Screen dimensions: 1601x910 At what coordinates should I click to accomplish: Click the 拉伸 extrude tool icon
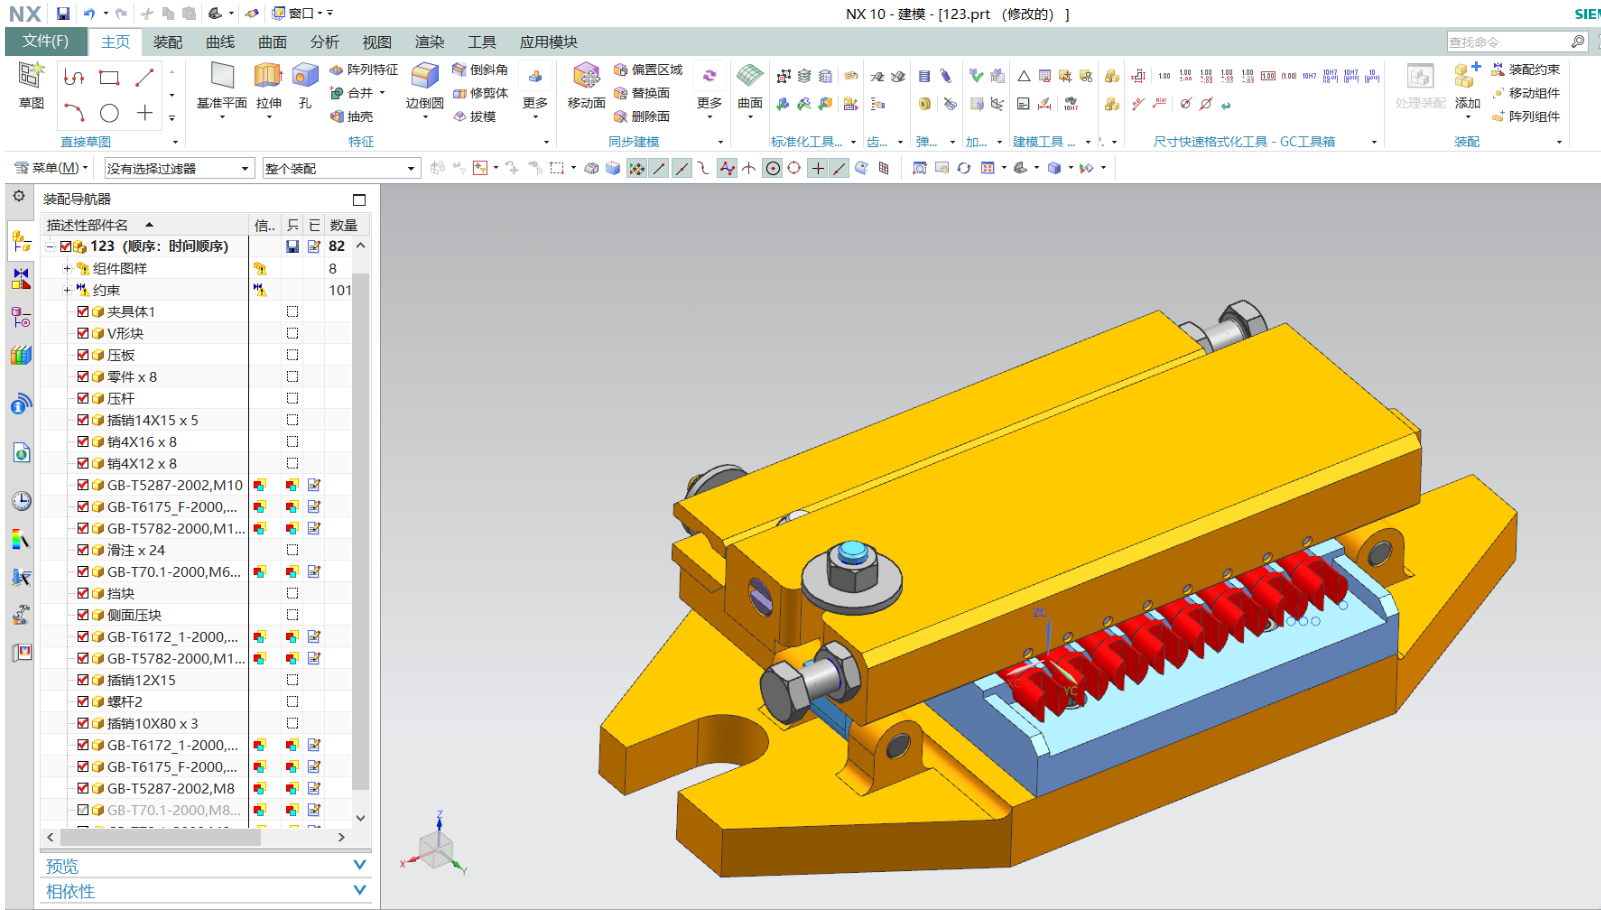268,77
